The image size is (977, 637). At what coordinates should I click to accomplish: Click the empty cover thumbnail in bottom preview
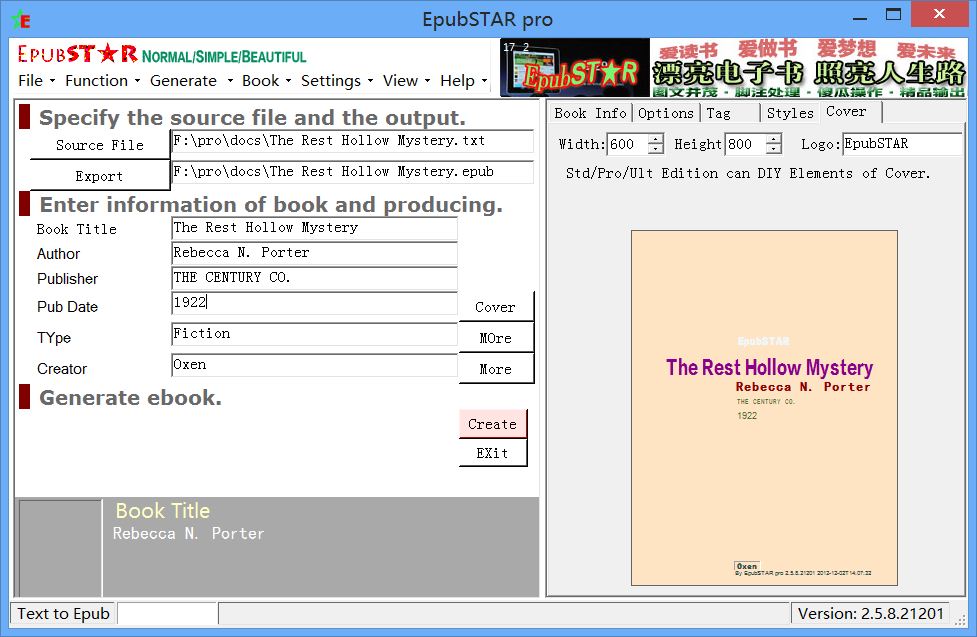coord(60,548)
